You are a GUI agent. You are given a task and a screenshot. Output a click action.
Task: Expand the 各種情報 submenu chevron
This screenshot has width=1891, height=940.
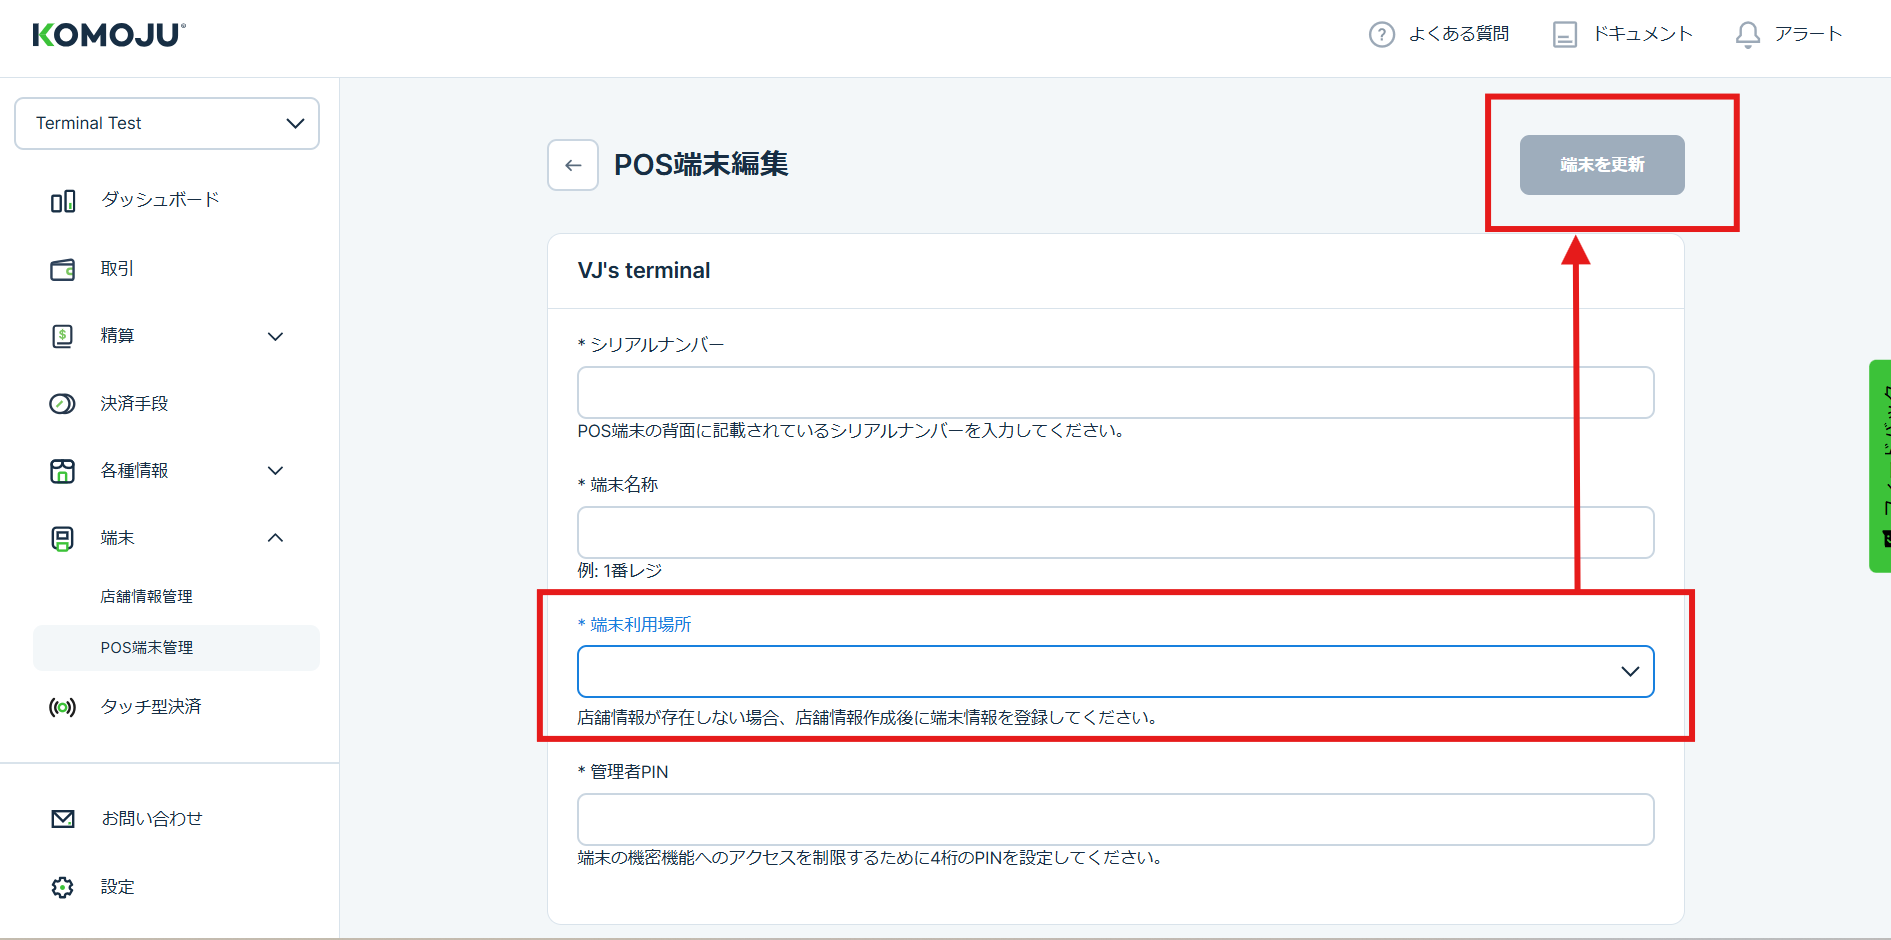tap(276, 471)
